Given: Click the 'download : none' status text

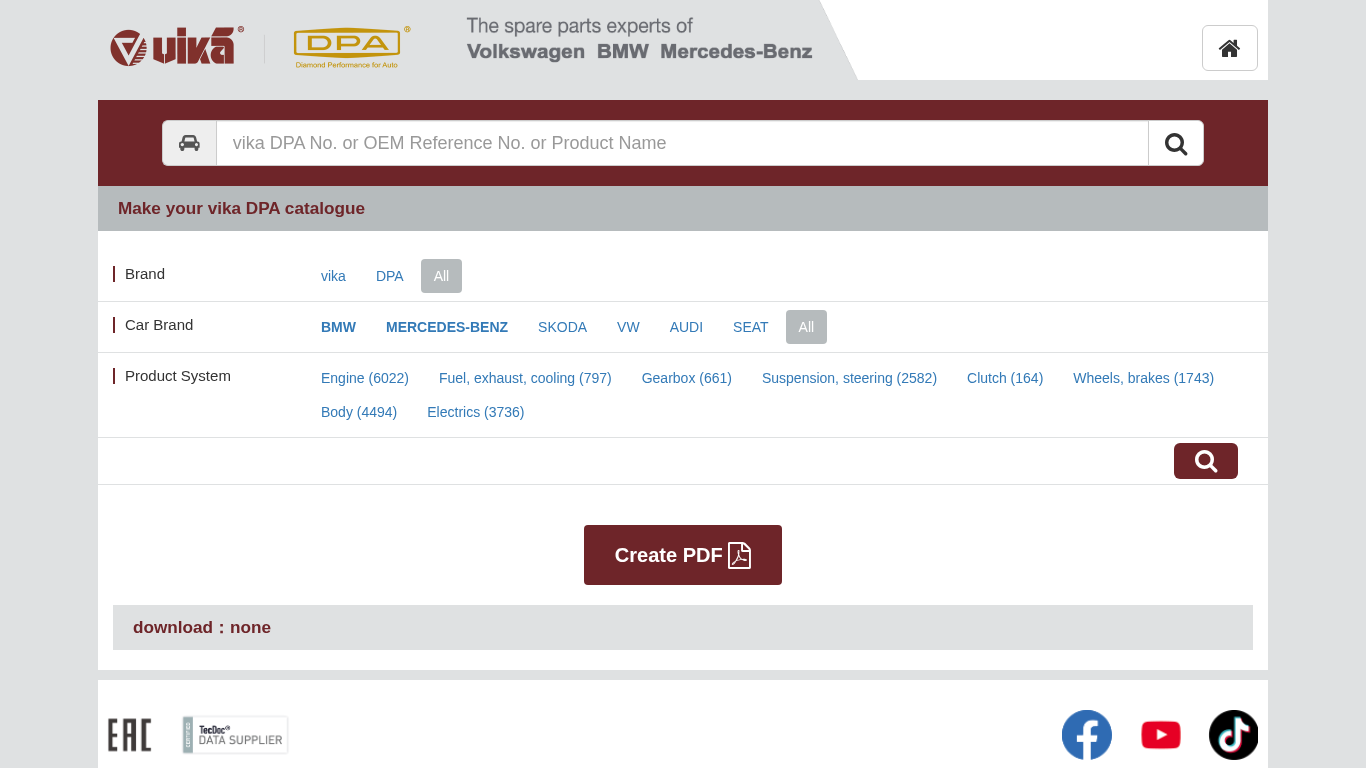Looking at the screenshot, I should click(x=202, y=627).
